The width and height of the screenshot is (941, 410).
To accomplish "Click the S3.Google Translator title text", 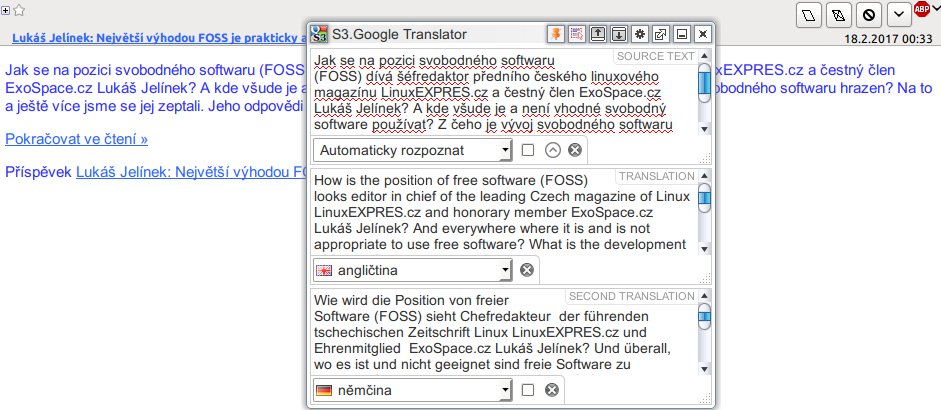I will (400, 35).
